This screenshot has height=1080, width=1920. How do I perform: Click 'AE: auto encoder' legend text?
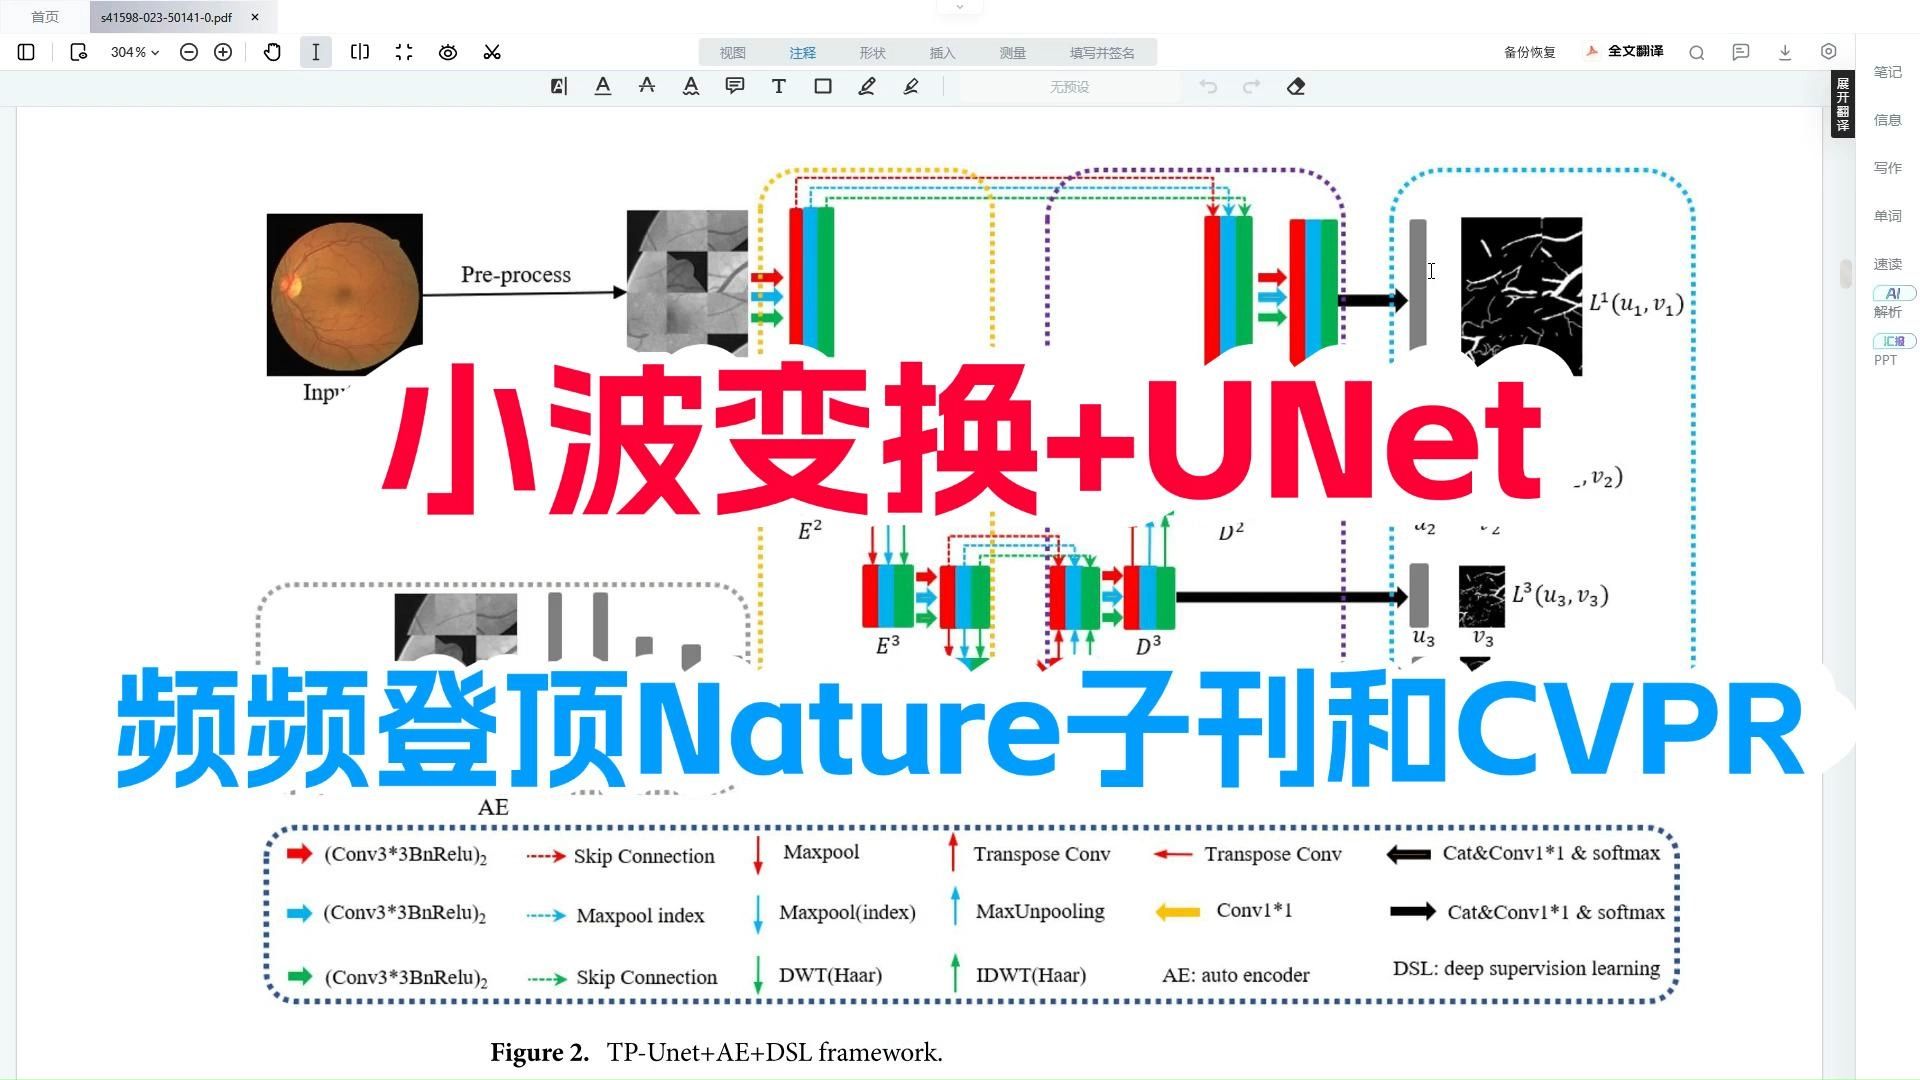[1236, 975]
